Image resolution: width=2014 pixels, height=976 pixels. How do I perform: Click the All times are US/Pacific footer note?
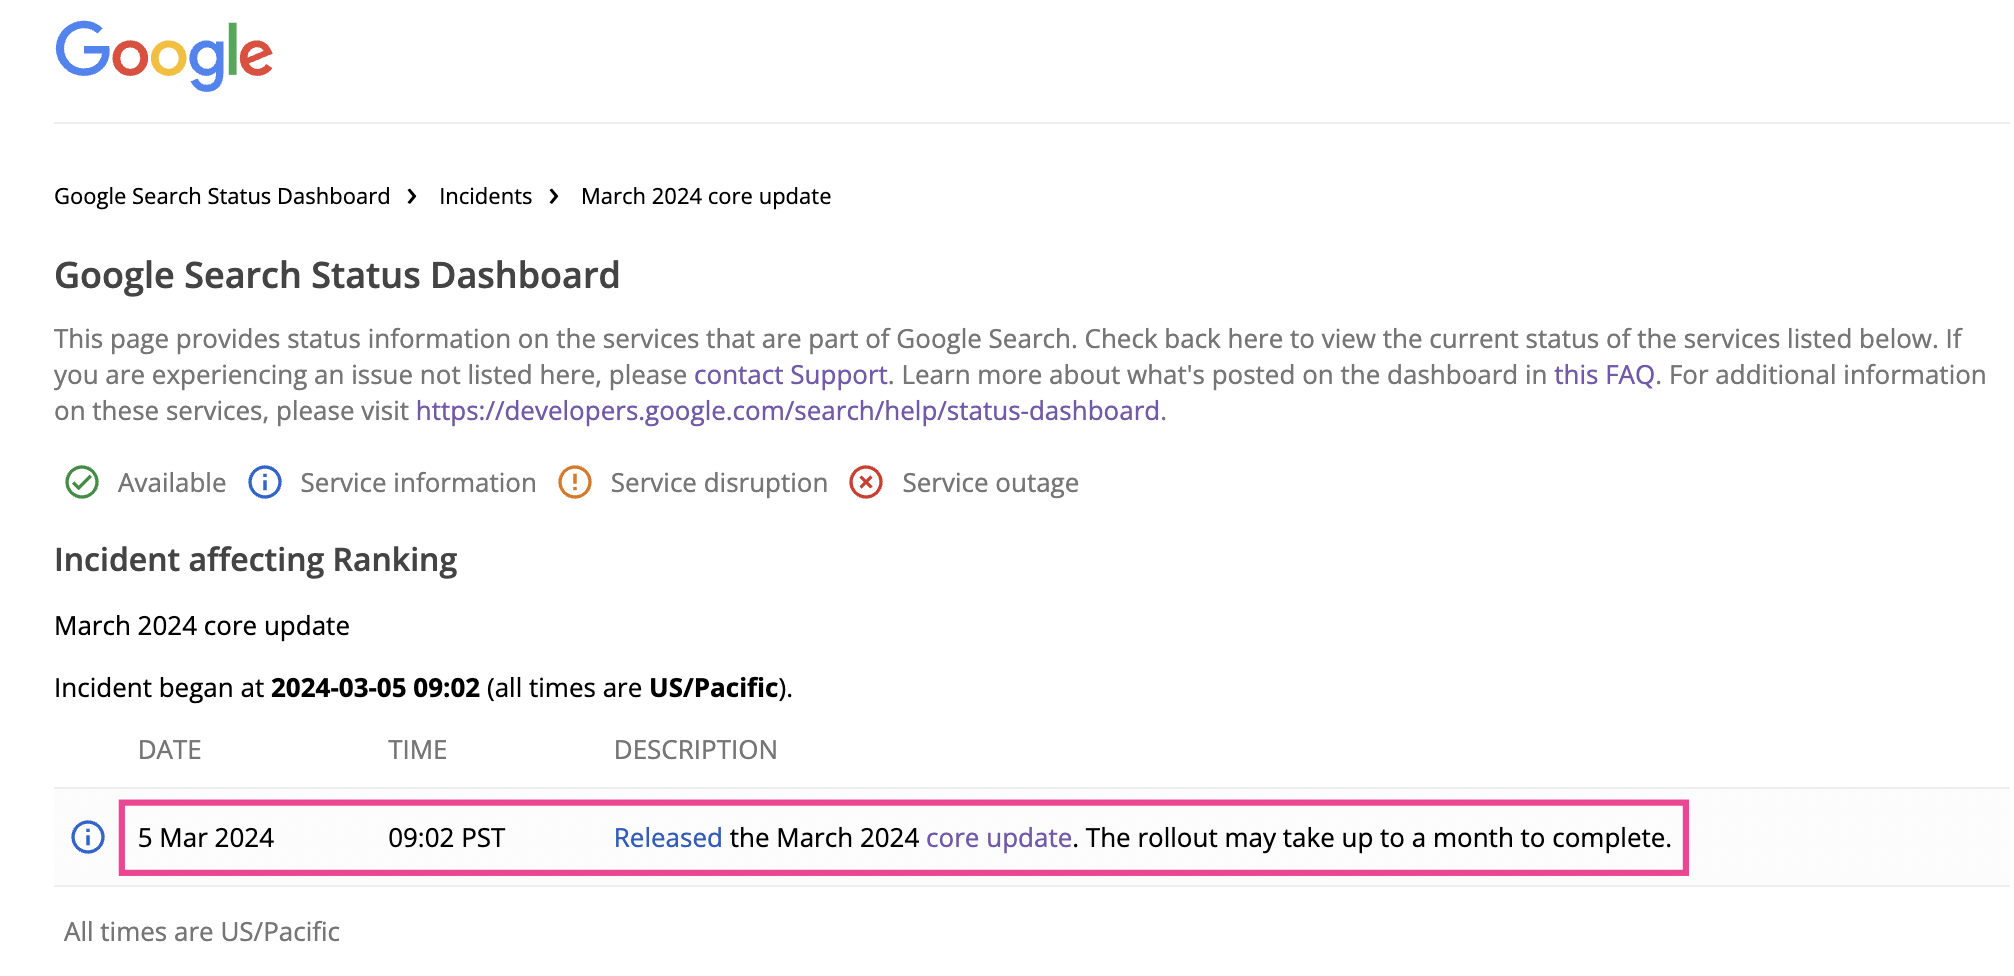pos(202,932)
